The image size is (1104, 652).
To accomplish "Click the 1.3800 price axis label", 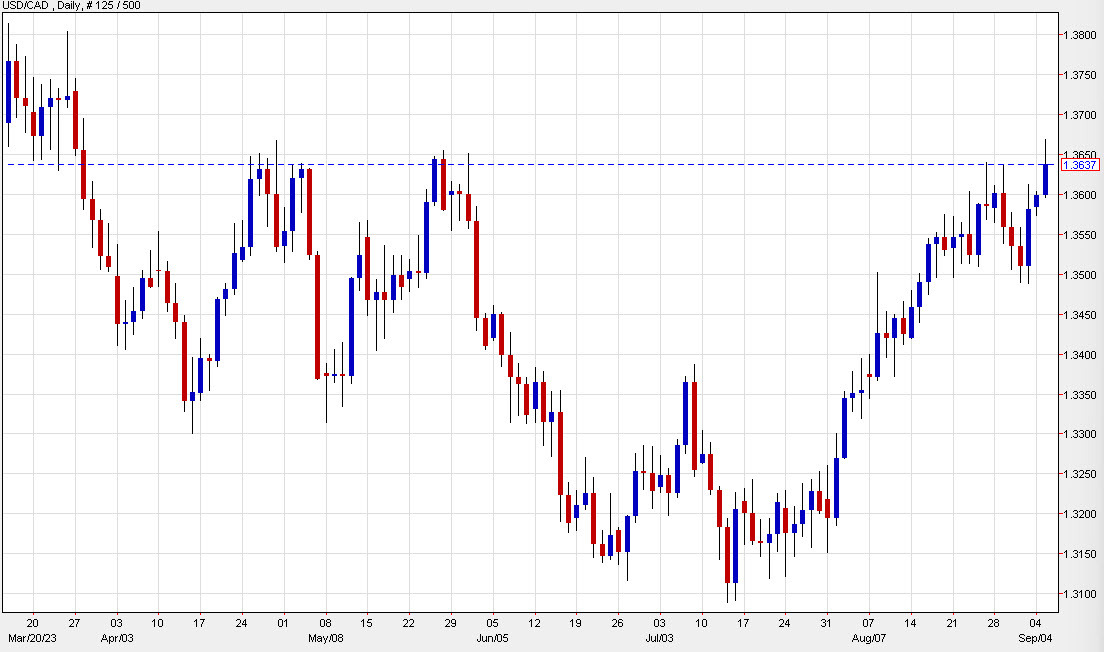I will [1079, 35].
